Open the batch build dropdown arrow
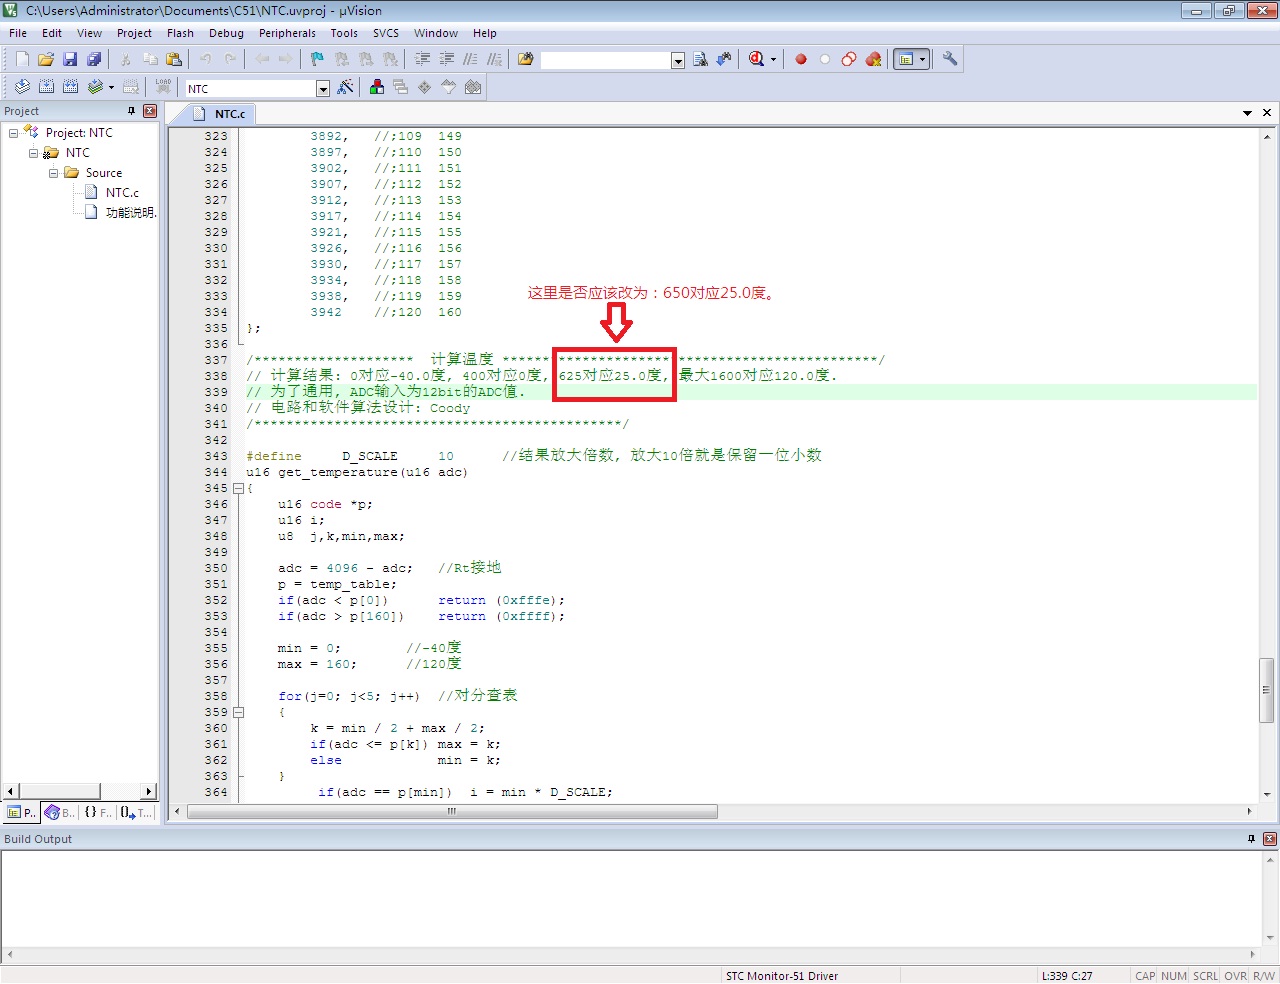The height and width of the screenshot is (984, 1280). point(111,88)
